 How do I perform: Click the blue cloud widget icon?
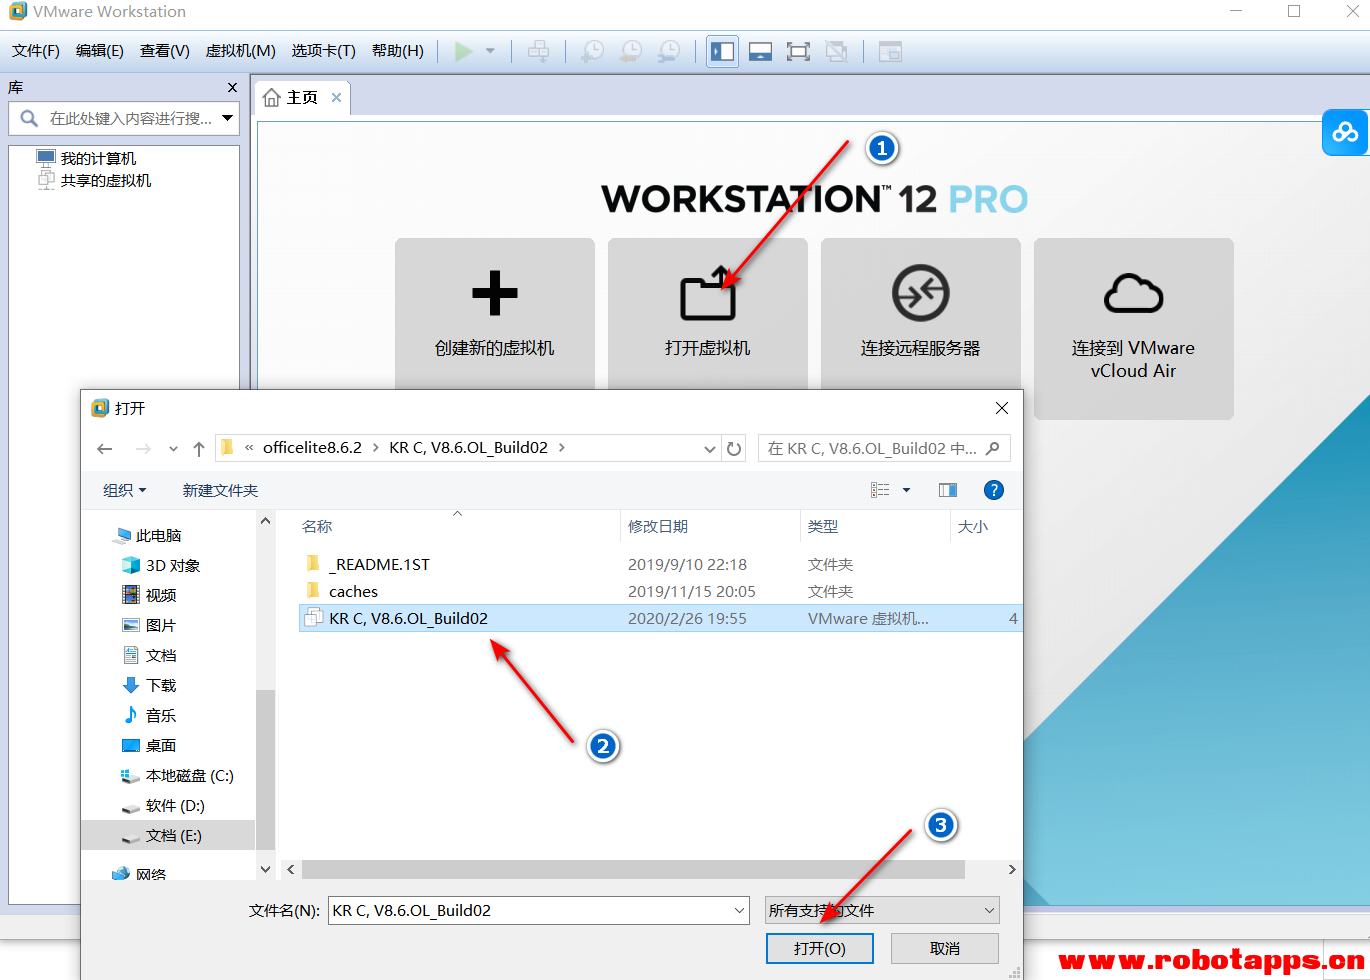(x=1345, y=132)
